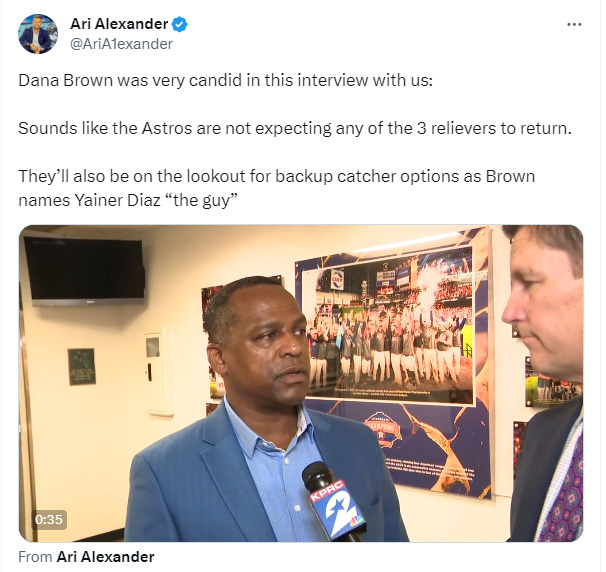606x572 pixels.
Task: Click the framed championship celebration photo
Action: pyautogui.click(x=389, y=328)
